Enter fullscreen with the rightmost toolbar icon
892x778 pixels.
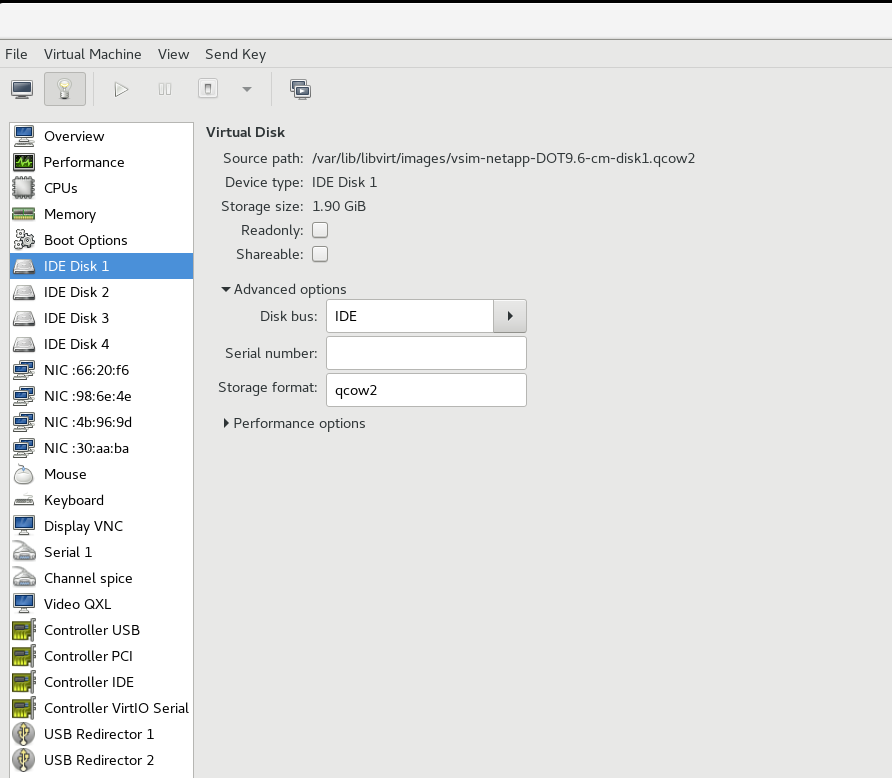coord(300,88)
